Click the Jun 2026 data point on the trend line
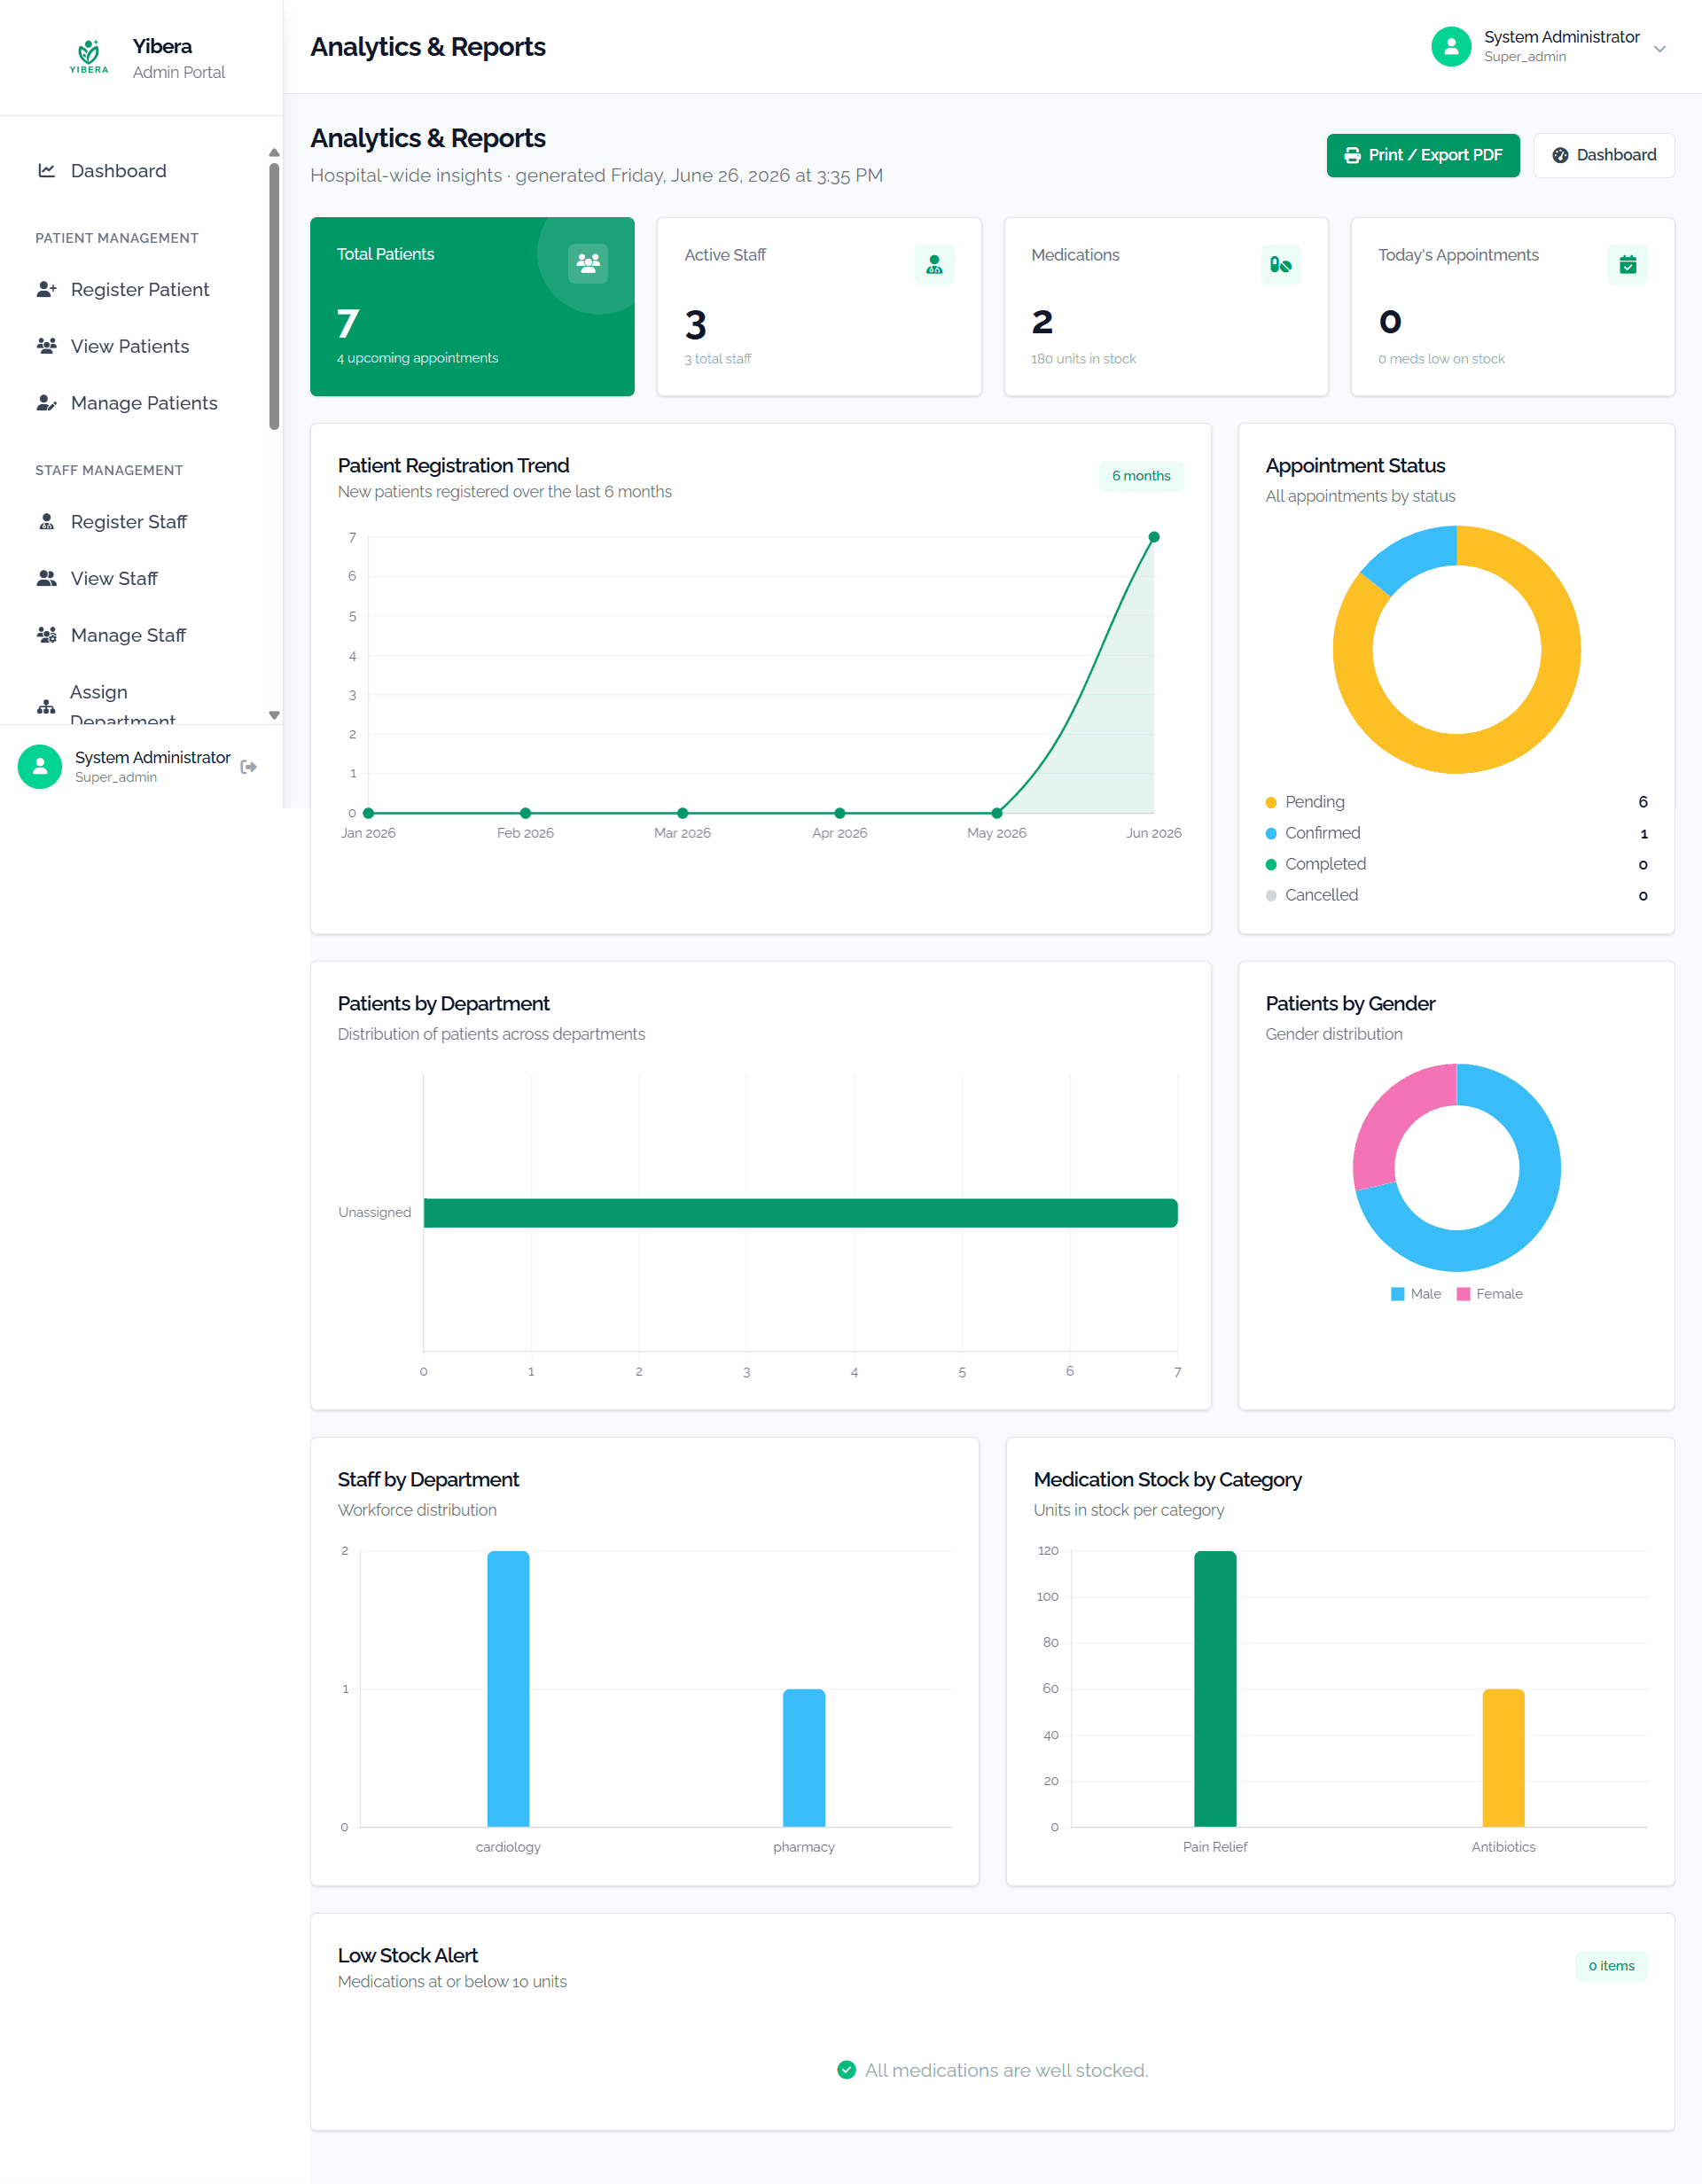 [x=1154, y=538]
